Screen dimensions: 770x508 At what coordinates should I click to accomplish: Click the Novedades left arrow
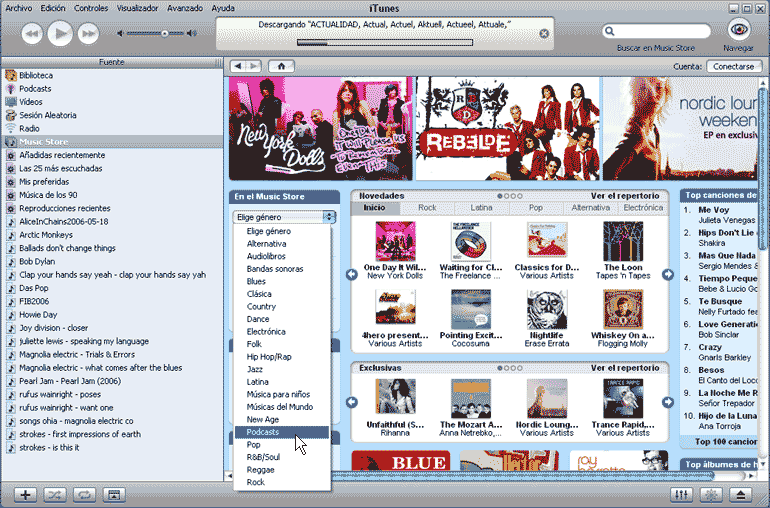pos(352,275)
